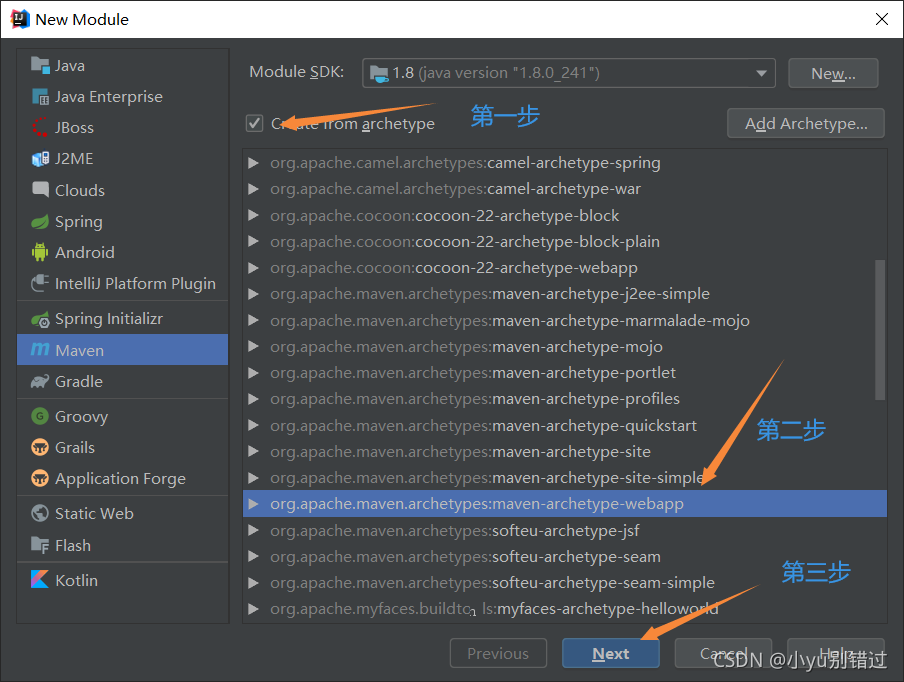The height and width of the screenshot is (682, 904).
Task: Click the Grails orange icon
Action: point(40,447)
